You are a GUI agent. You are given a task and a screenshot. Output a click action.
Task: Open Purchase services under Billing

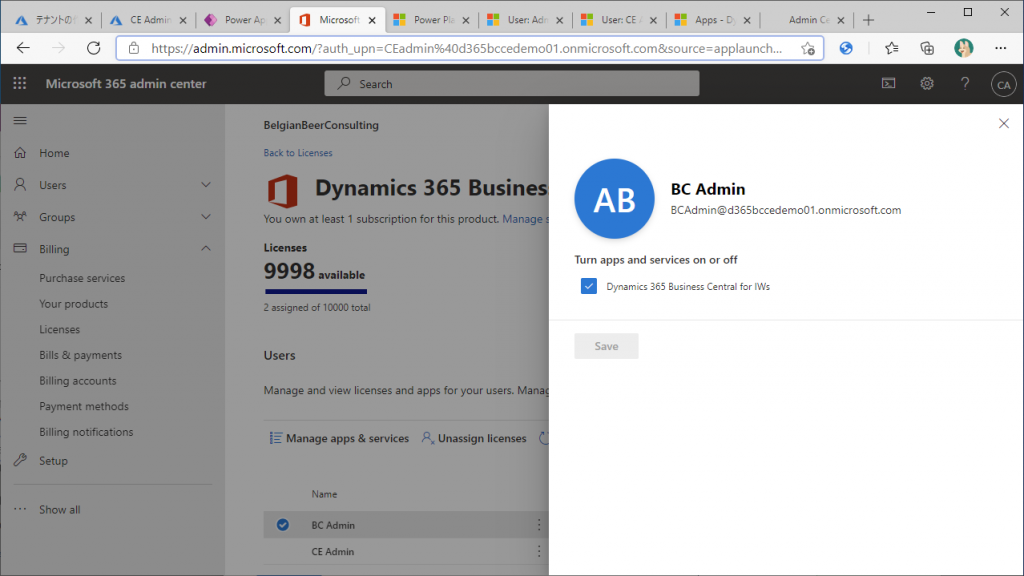tap(82, 278)
